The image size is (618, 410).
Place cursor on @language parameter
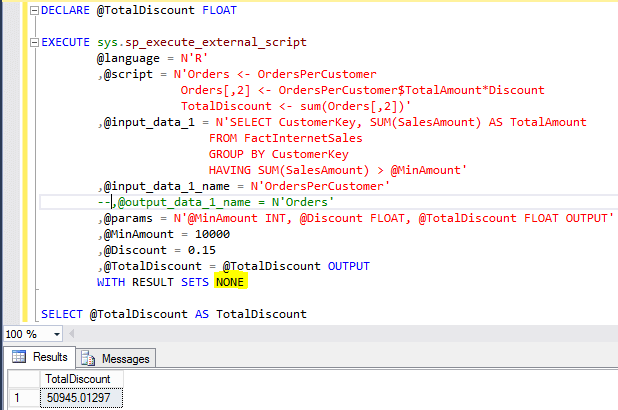[x=128, y=58]
